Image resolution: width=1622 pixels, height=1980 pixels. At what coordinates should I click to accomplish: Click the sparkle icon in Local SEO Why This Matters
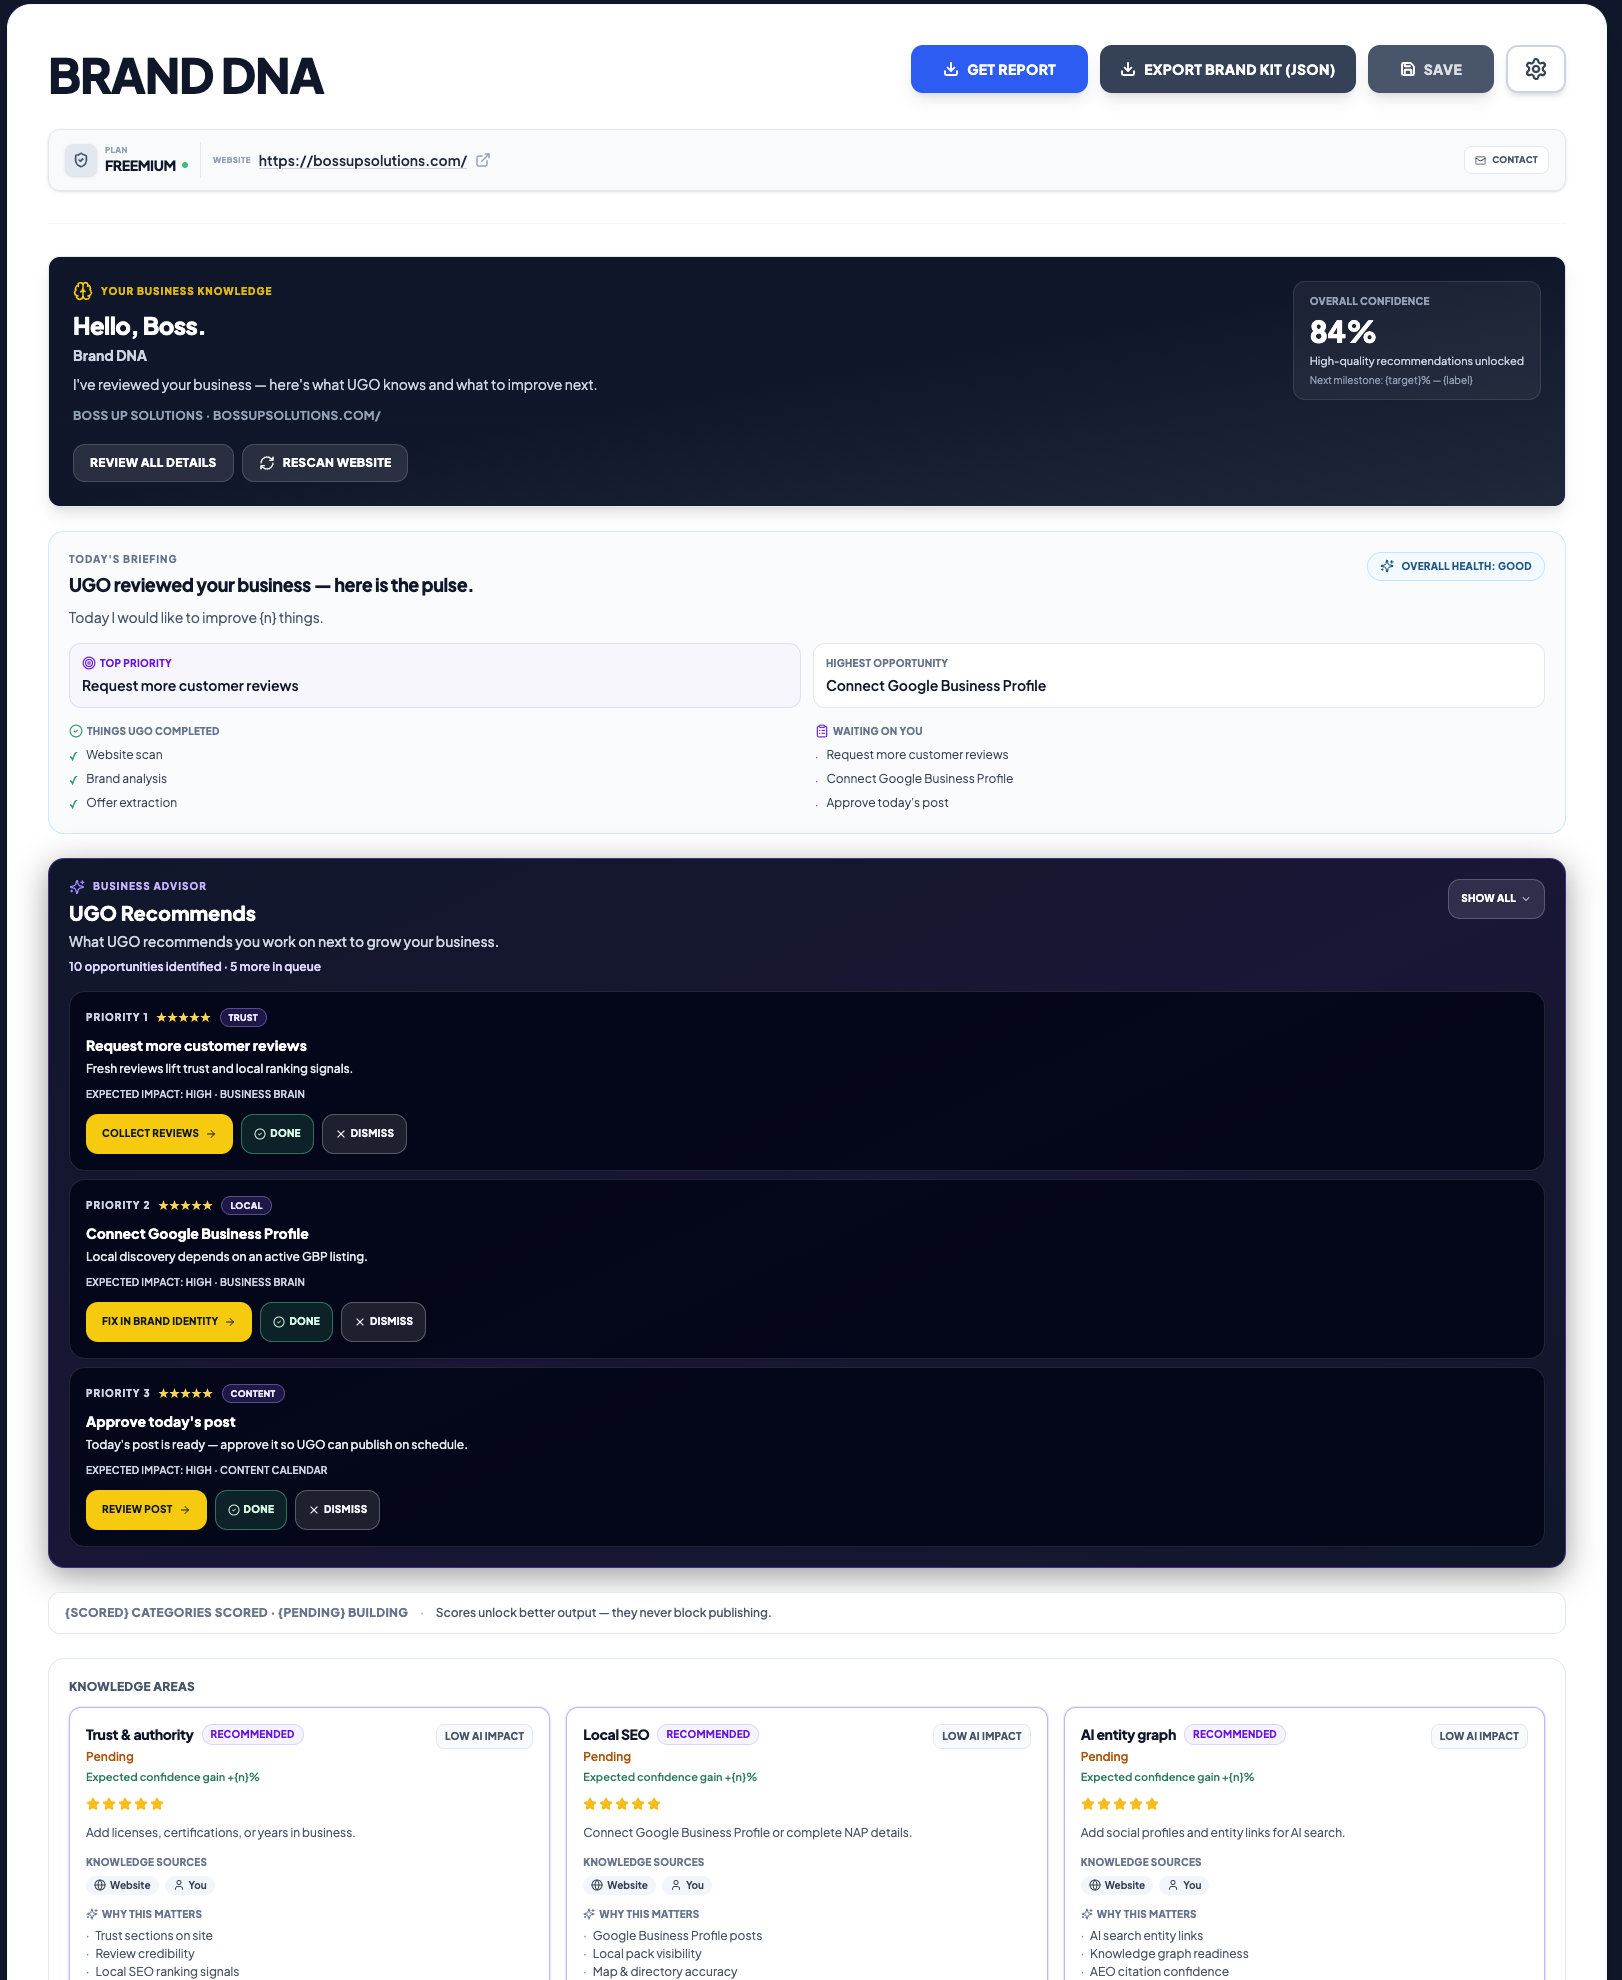589,1914
